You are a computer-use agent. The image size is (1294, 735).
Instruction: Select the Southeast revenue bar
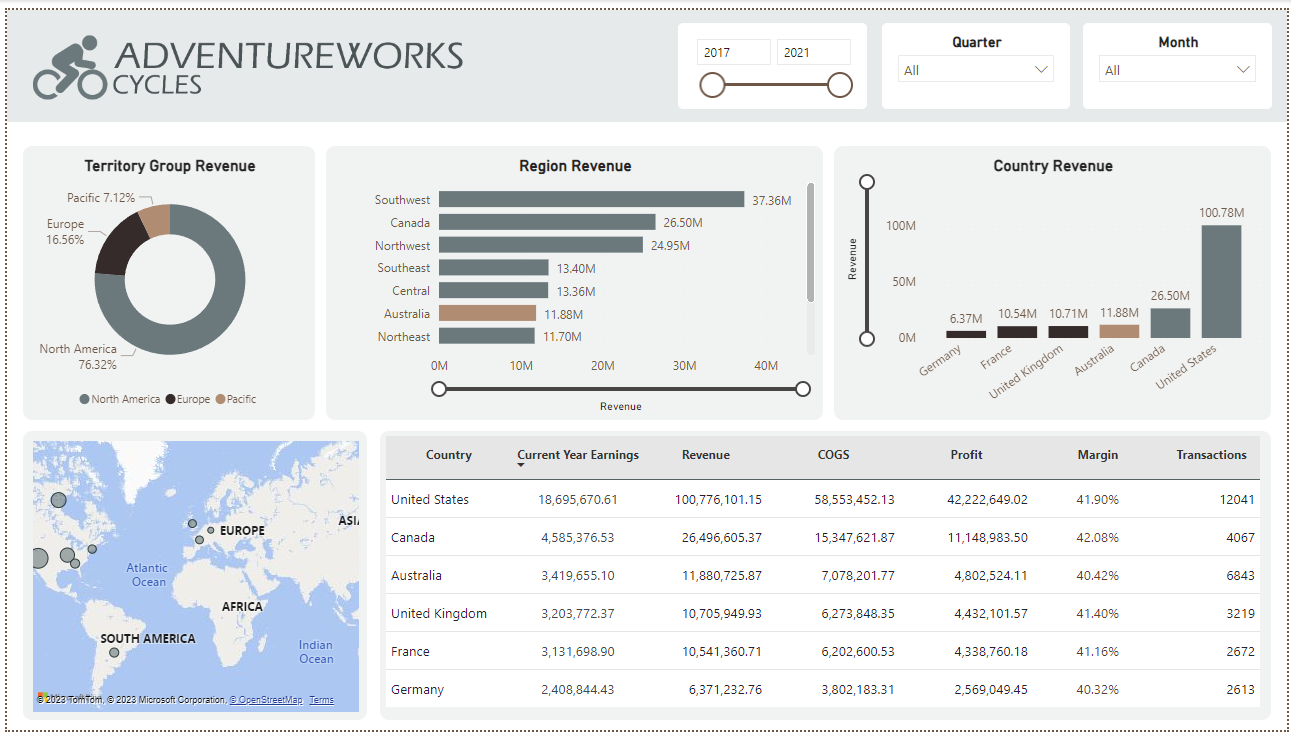pyautogui.click(x=494, y=268)
